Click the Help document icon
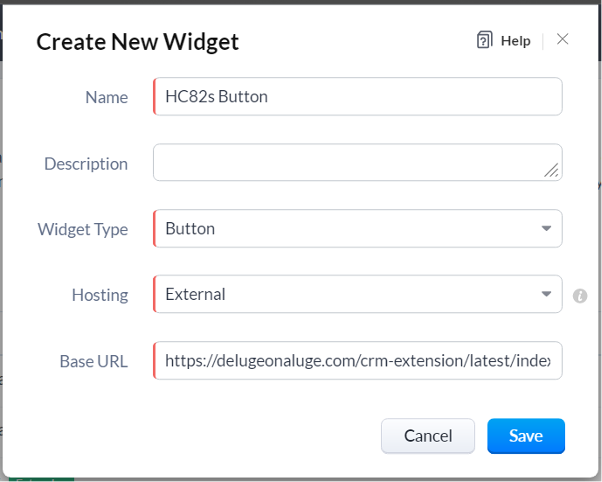 coord(485,40)
